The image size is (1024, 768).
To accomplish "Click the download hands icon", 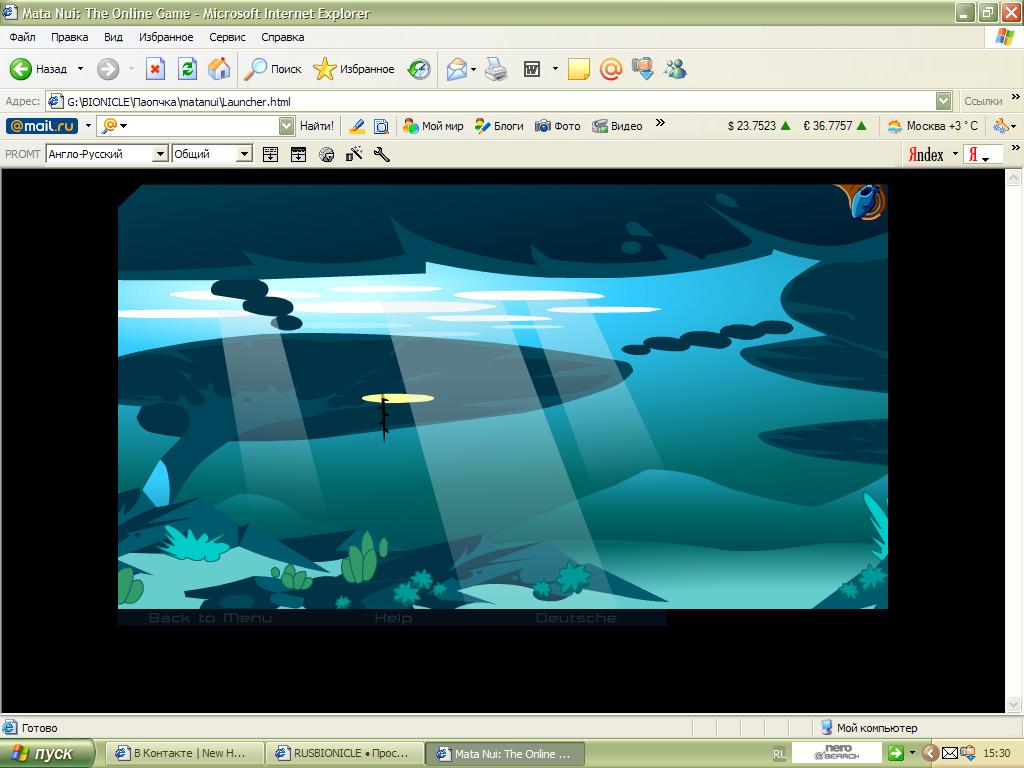I will tap(643, 69).
